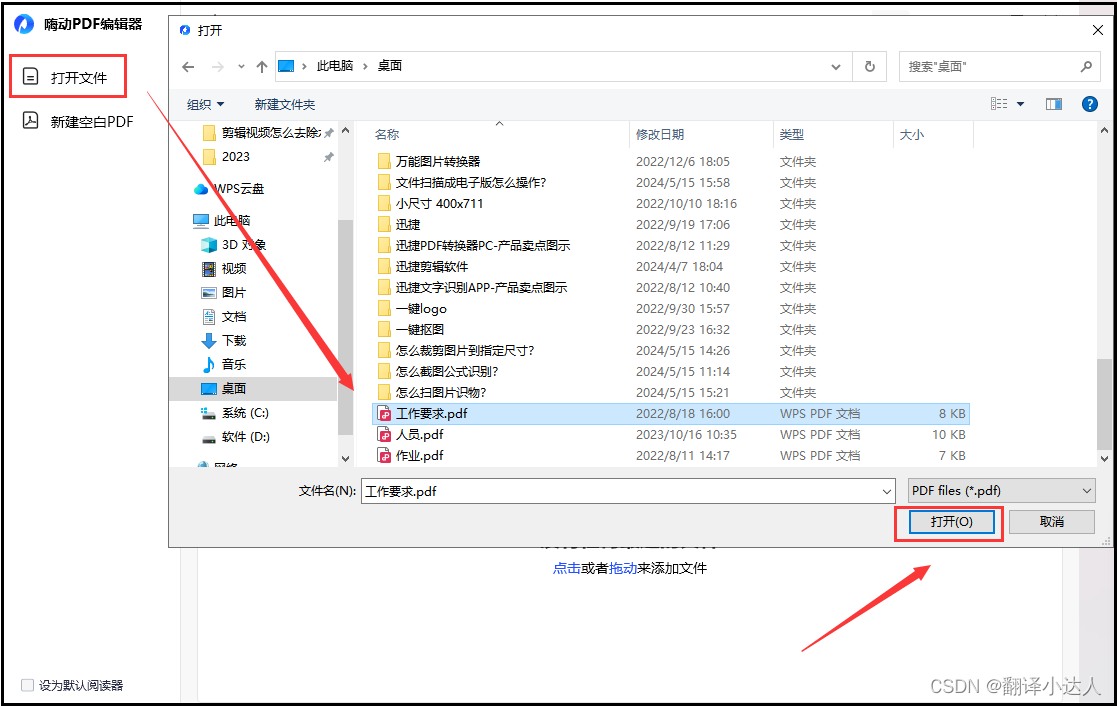The height and width of the screenshot is (706, 1117).
Task: Select 下载 in navigation tree
Action: [x=224, y=341]
